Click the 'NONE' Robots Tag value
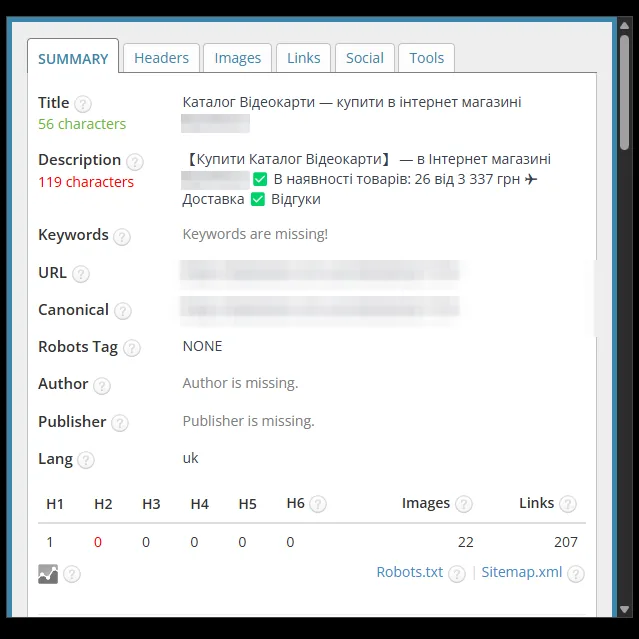639x639 pixels. (202, 346)
